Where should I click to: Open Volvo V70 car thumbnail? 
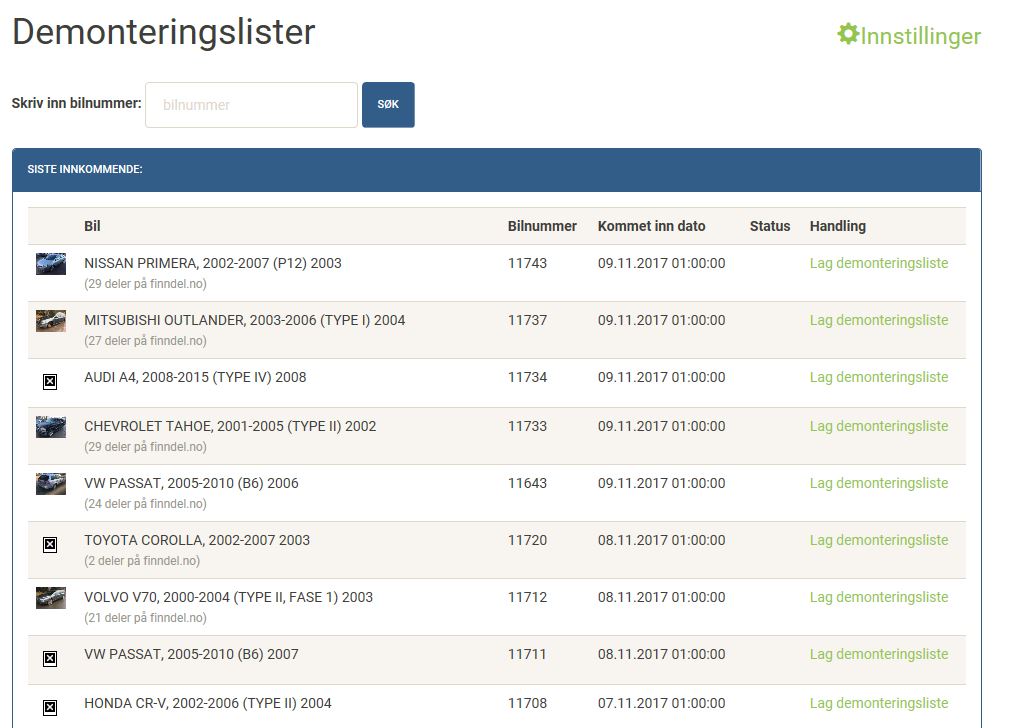point(51,597)
